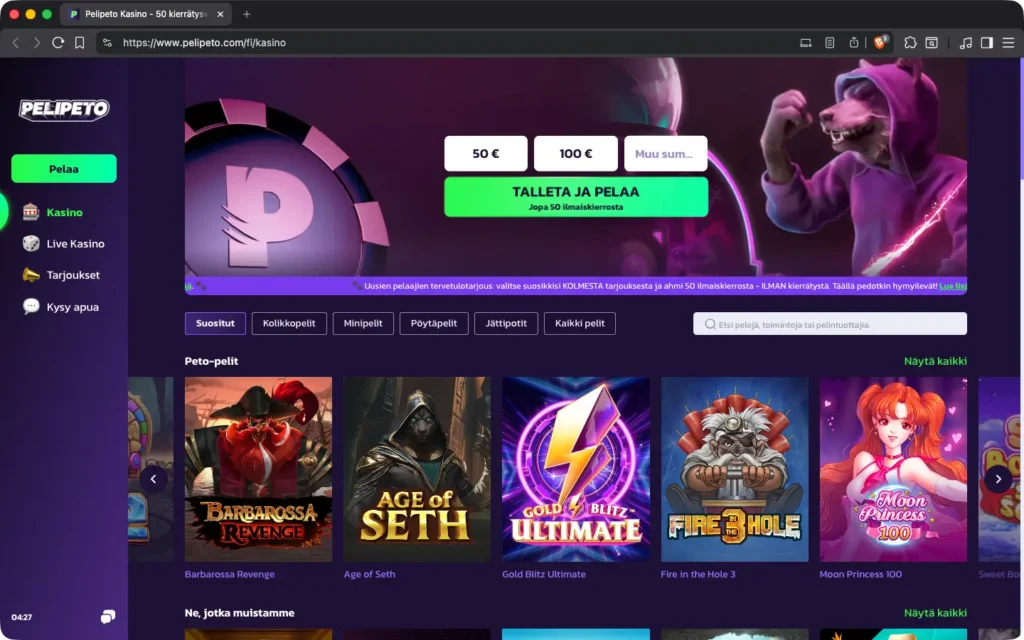
Task: Select the 100 € deposit amount
Action: [575, 154]
